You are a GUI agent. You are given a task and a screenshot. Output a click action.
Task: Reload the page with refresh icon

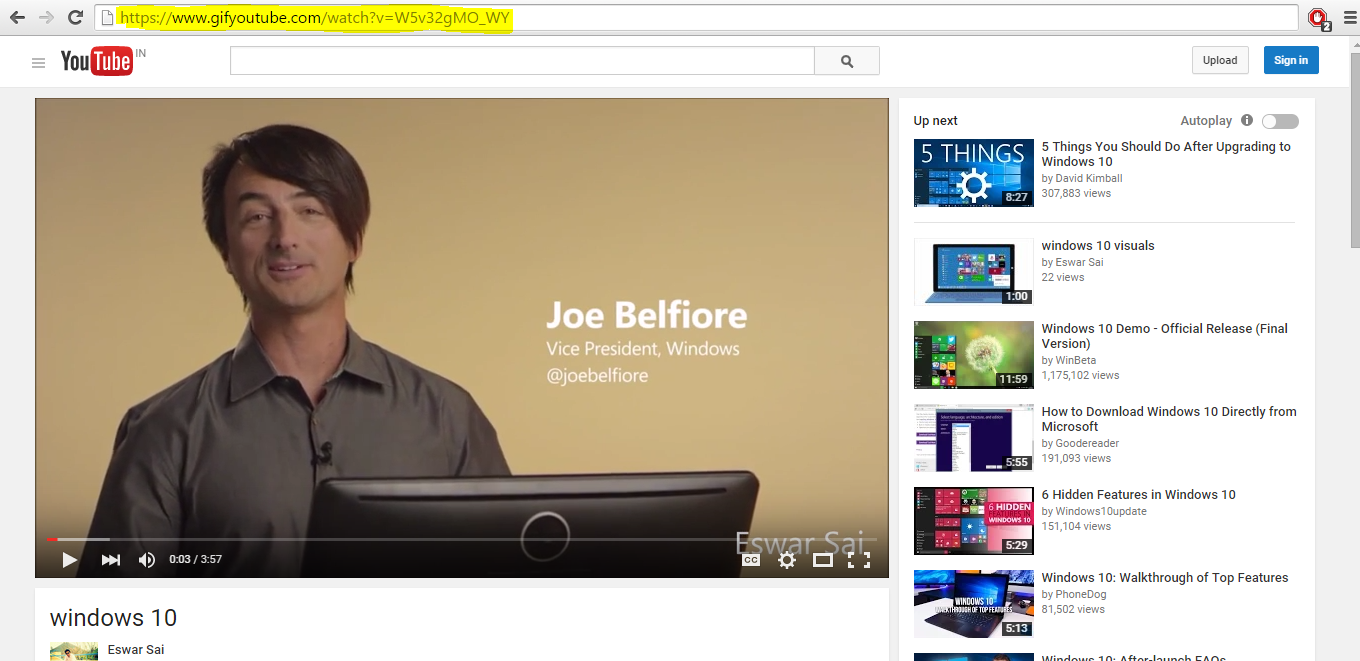pyautogui.click(x=75, y=17)
